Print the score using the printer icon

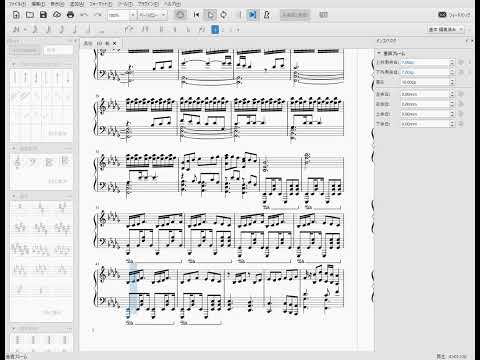pyautogui.click(x=70, y=15)
